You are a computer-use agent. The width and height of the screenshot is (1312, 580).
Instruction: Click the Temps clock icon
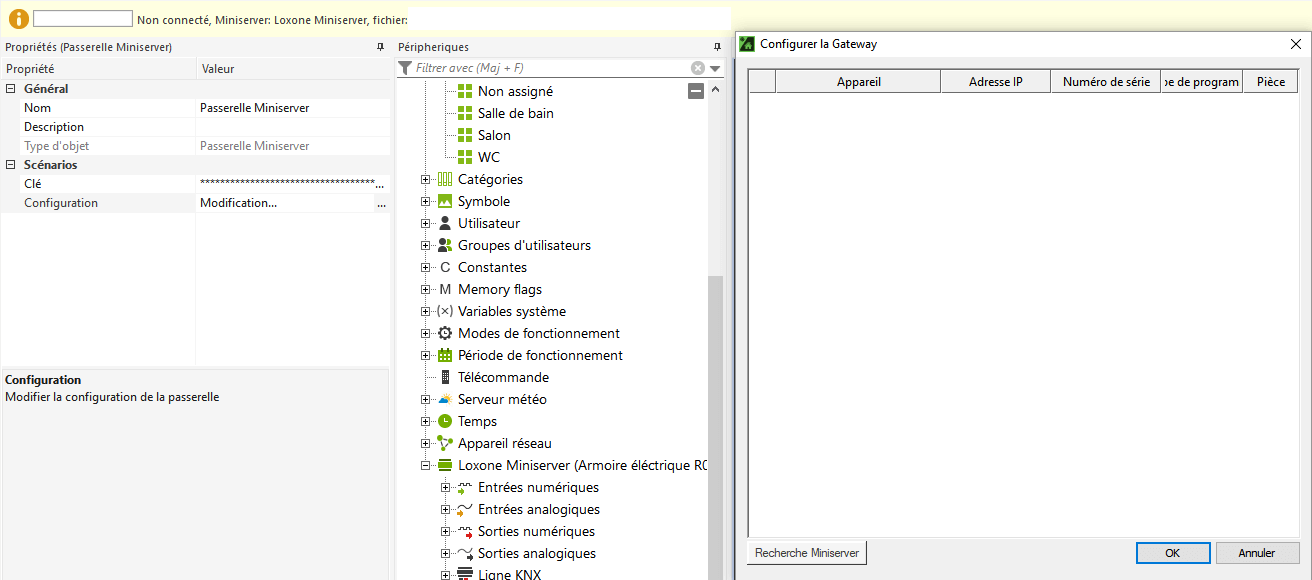click(x=445, y=421)
